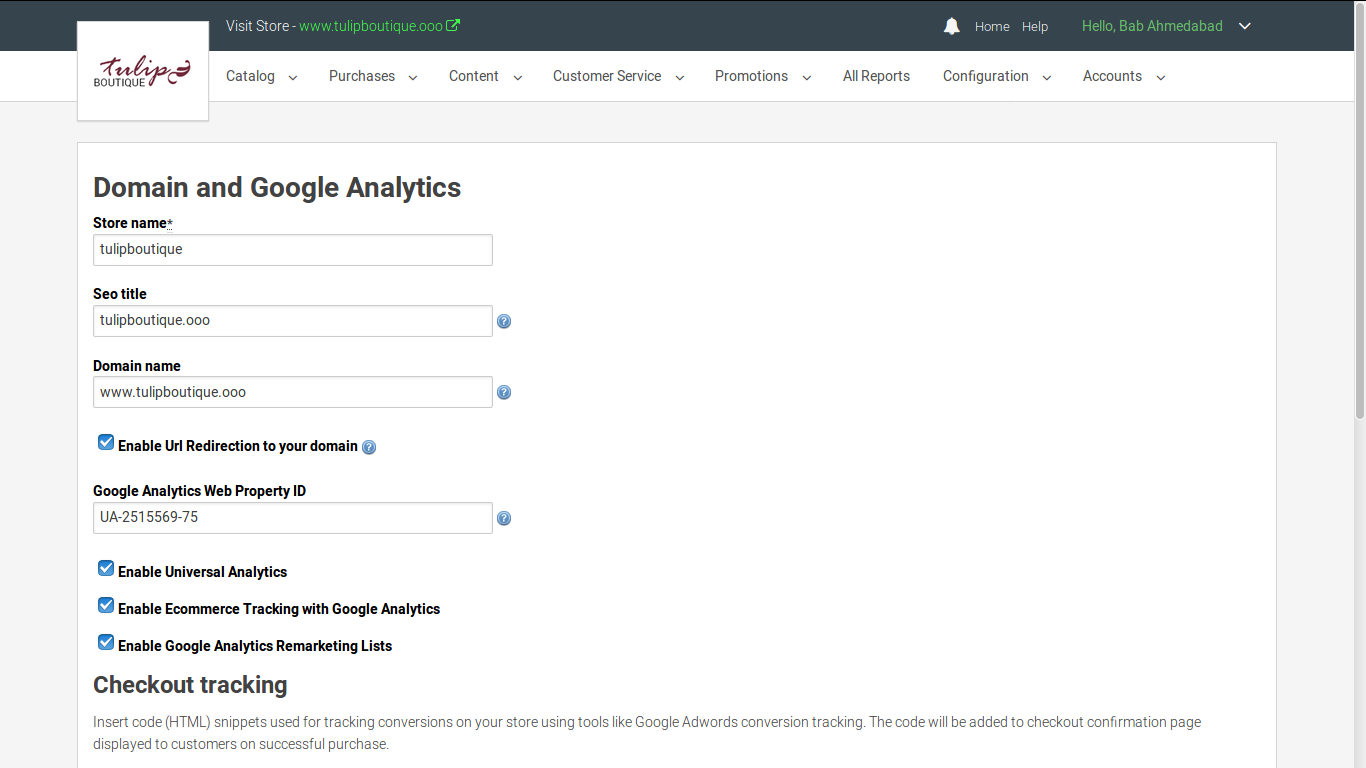Screen dimensions: 1366x768
Task: Expand the Accounts menu
Action: (1124, 76)
